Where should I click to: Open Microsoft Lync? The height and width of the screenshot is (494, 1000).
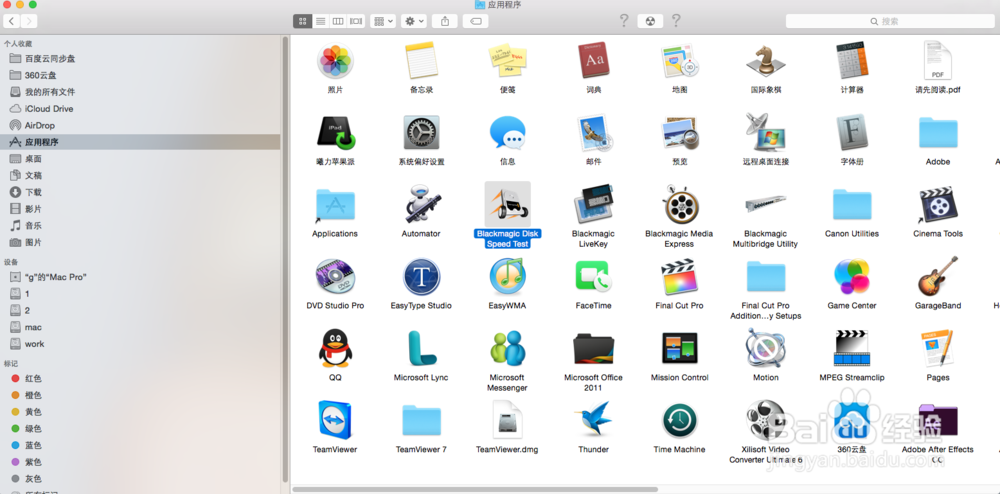[x=421, y=349]
